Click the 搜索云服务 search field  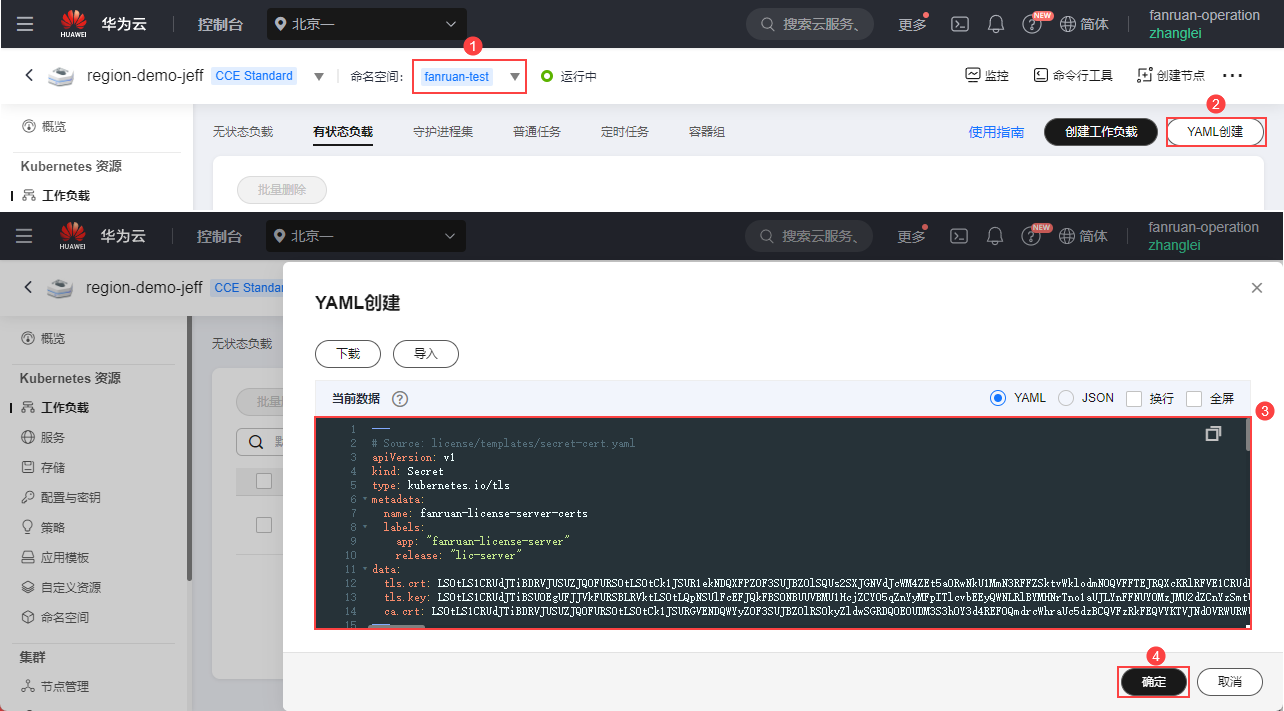810,24
